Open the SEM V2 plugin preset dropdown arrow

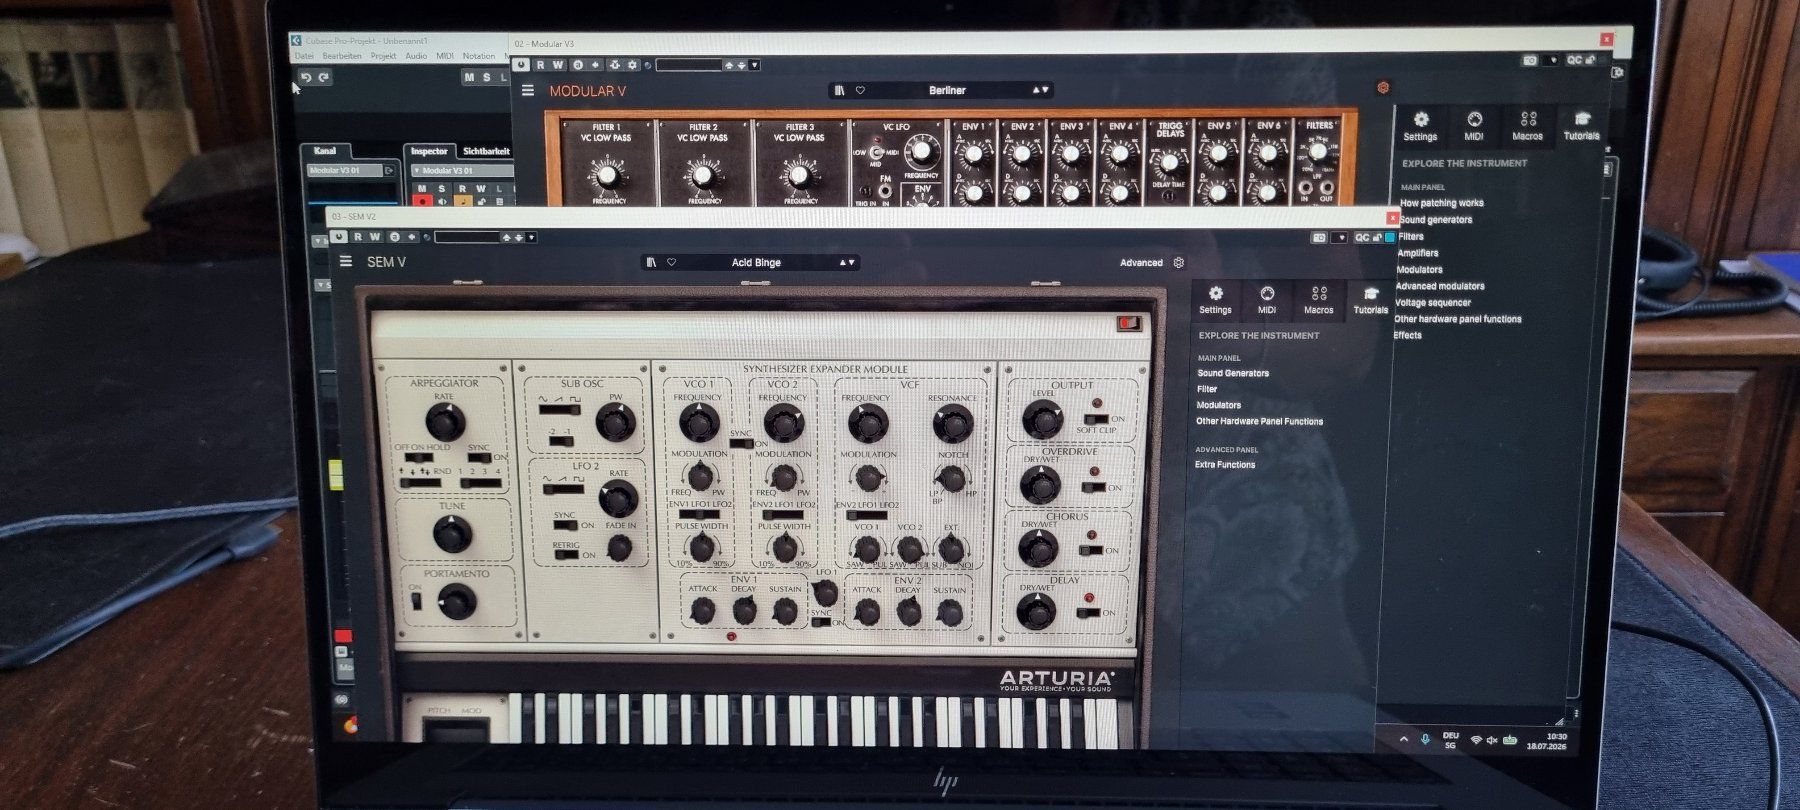[531, 237]
